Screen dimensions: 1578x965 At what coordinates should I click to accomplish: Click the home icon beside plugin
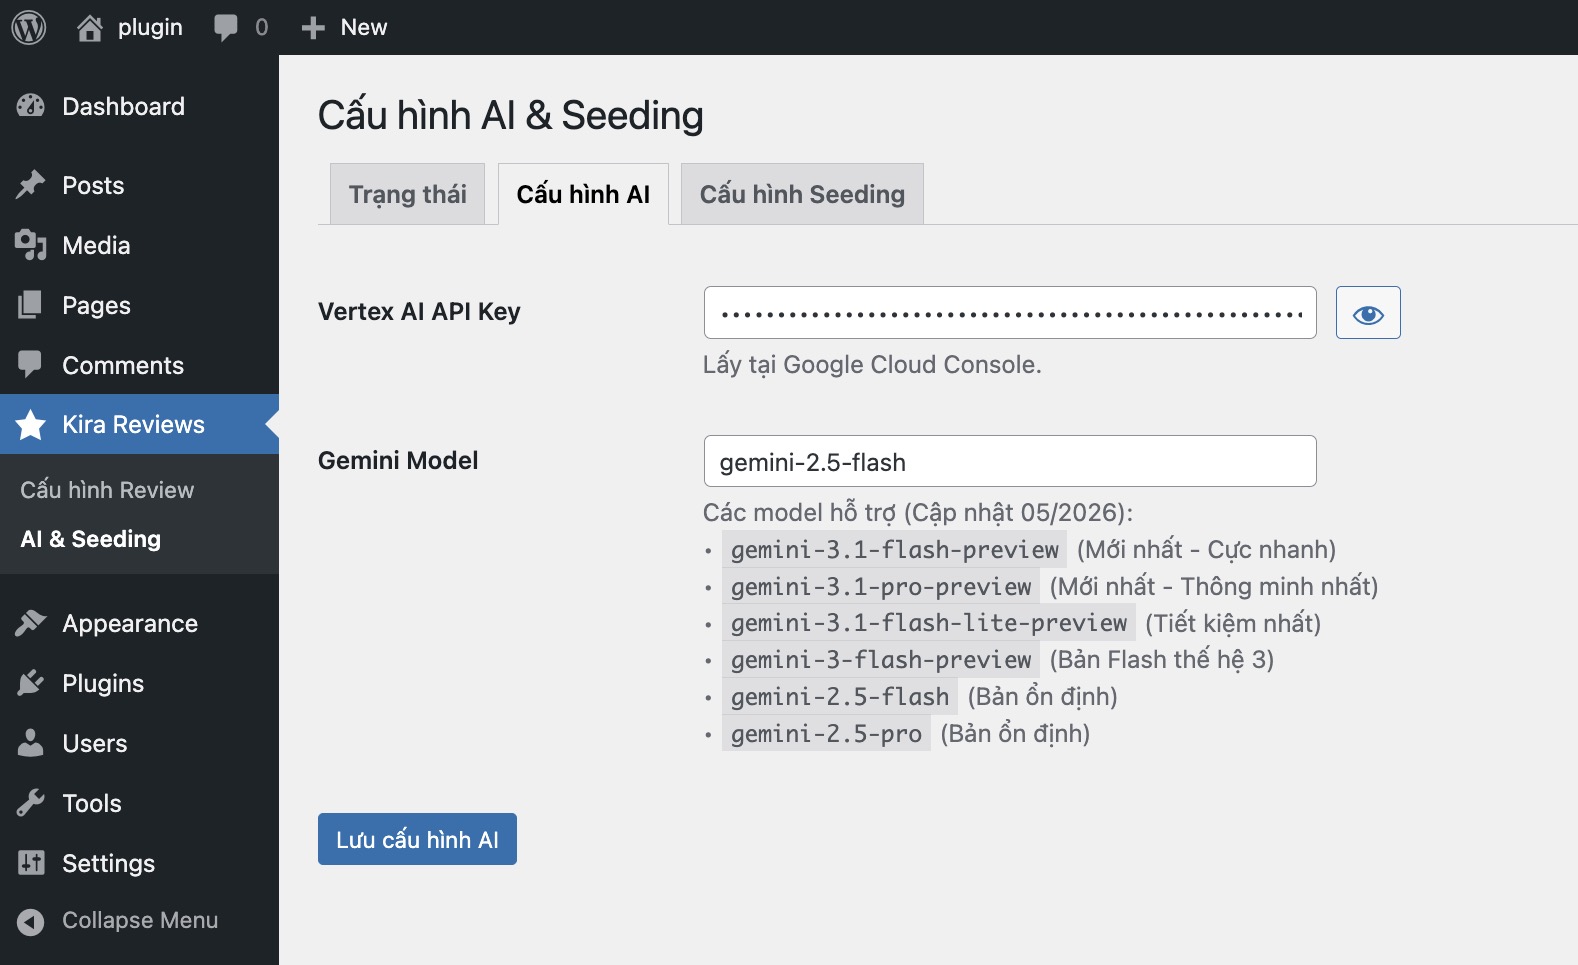tap(90, 28)
